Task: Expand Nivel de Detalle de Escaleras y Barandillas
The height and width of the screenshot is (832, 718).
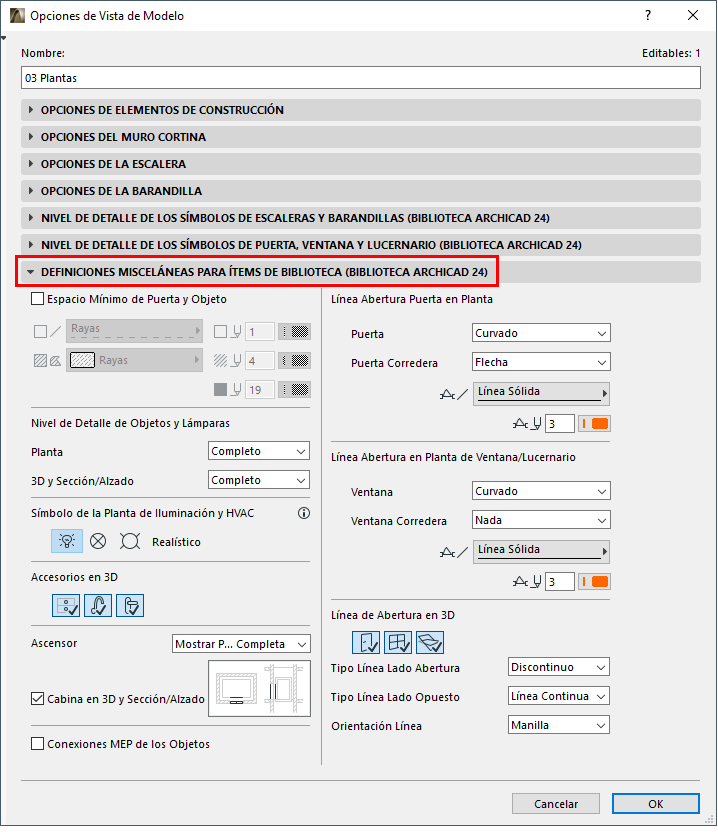Action: [x=361, y=218]
